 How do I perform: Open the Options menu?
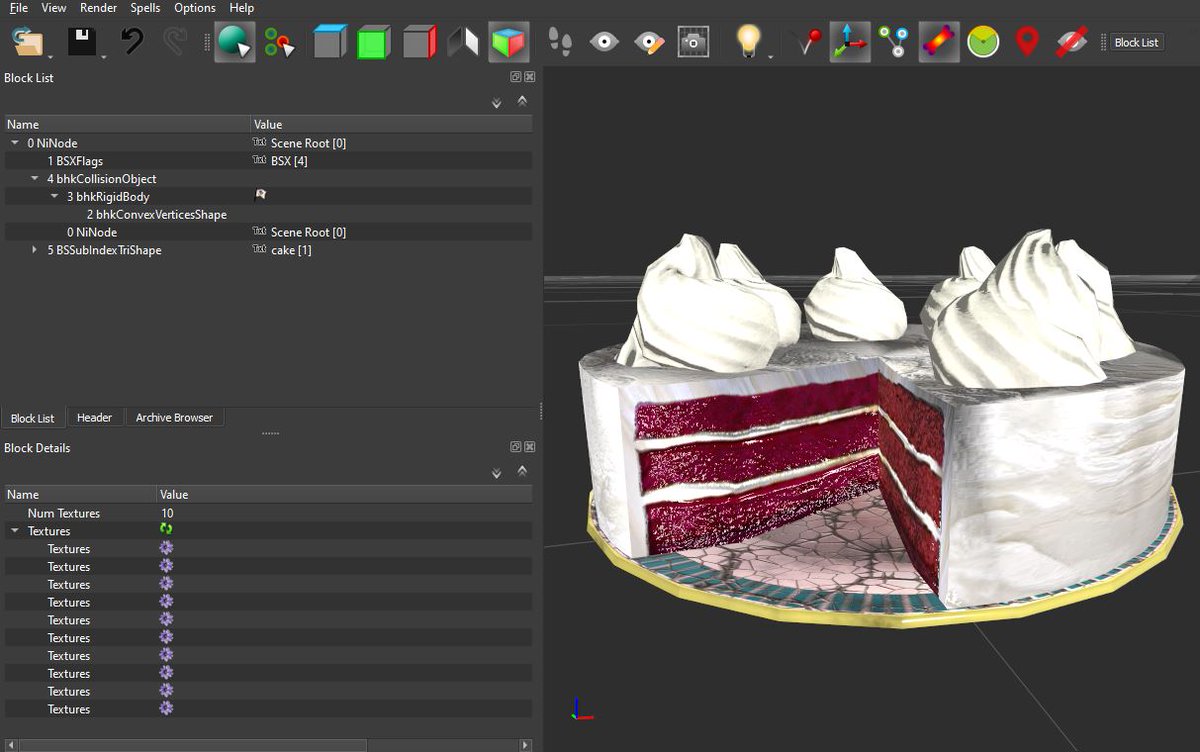[194, 8]
